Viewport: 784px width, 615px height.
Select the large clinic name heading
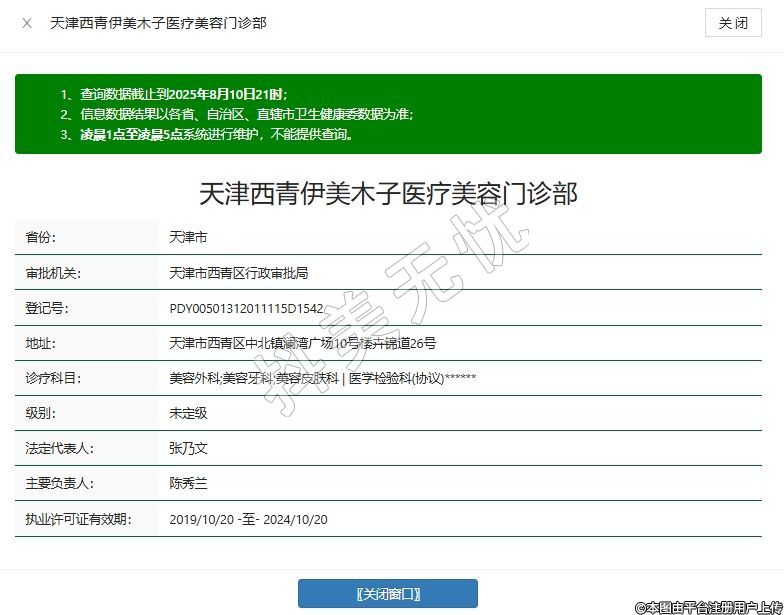tap(388, 194)
